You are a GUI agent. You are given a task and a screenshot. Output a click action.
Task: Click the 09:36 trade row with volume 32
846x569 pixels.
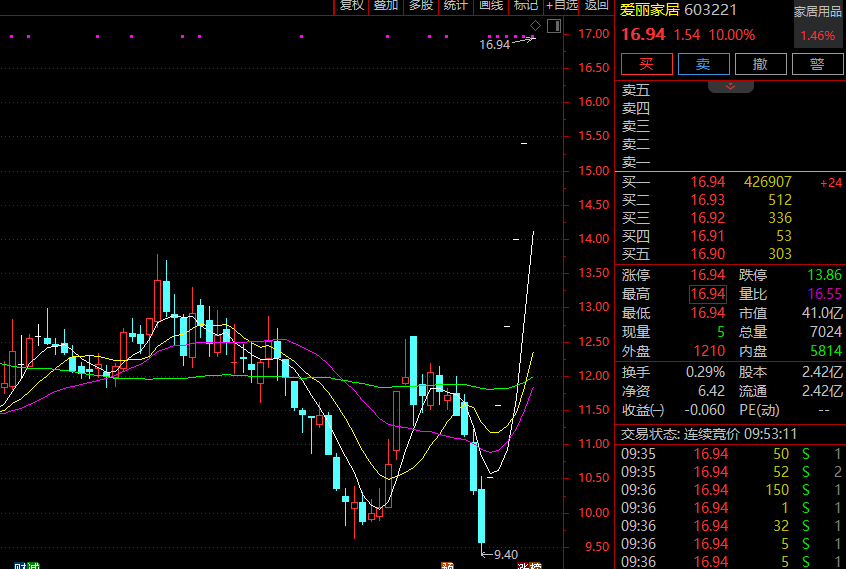(731, 526)
